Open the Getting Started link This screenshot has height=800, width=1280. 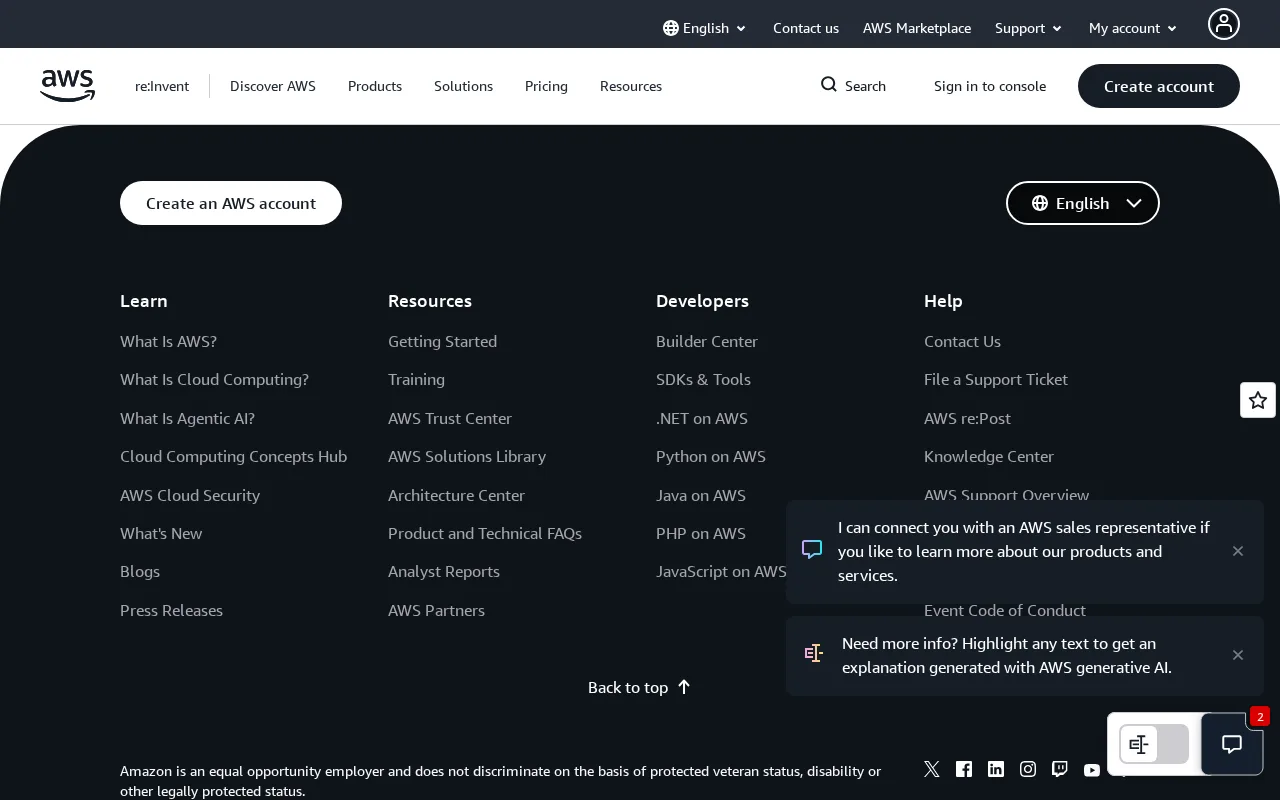pyautogui.click(x=442, y=341)
